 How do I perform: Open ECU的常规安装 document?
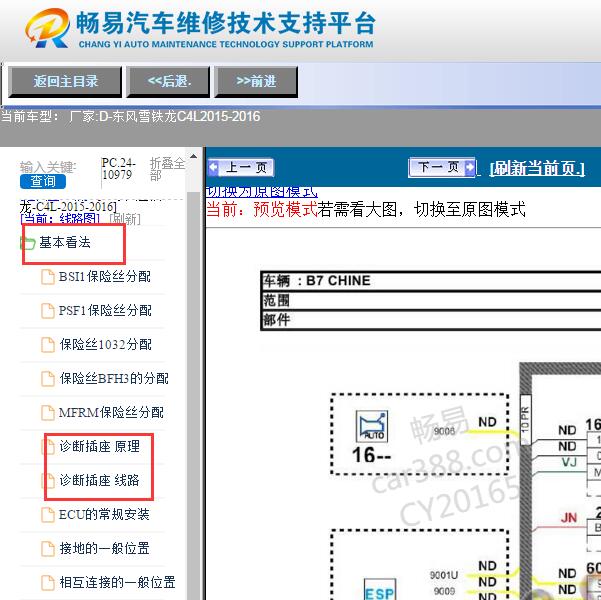pyautogui.click(x=104, y=515)
